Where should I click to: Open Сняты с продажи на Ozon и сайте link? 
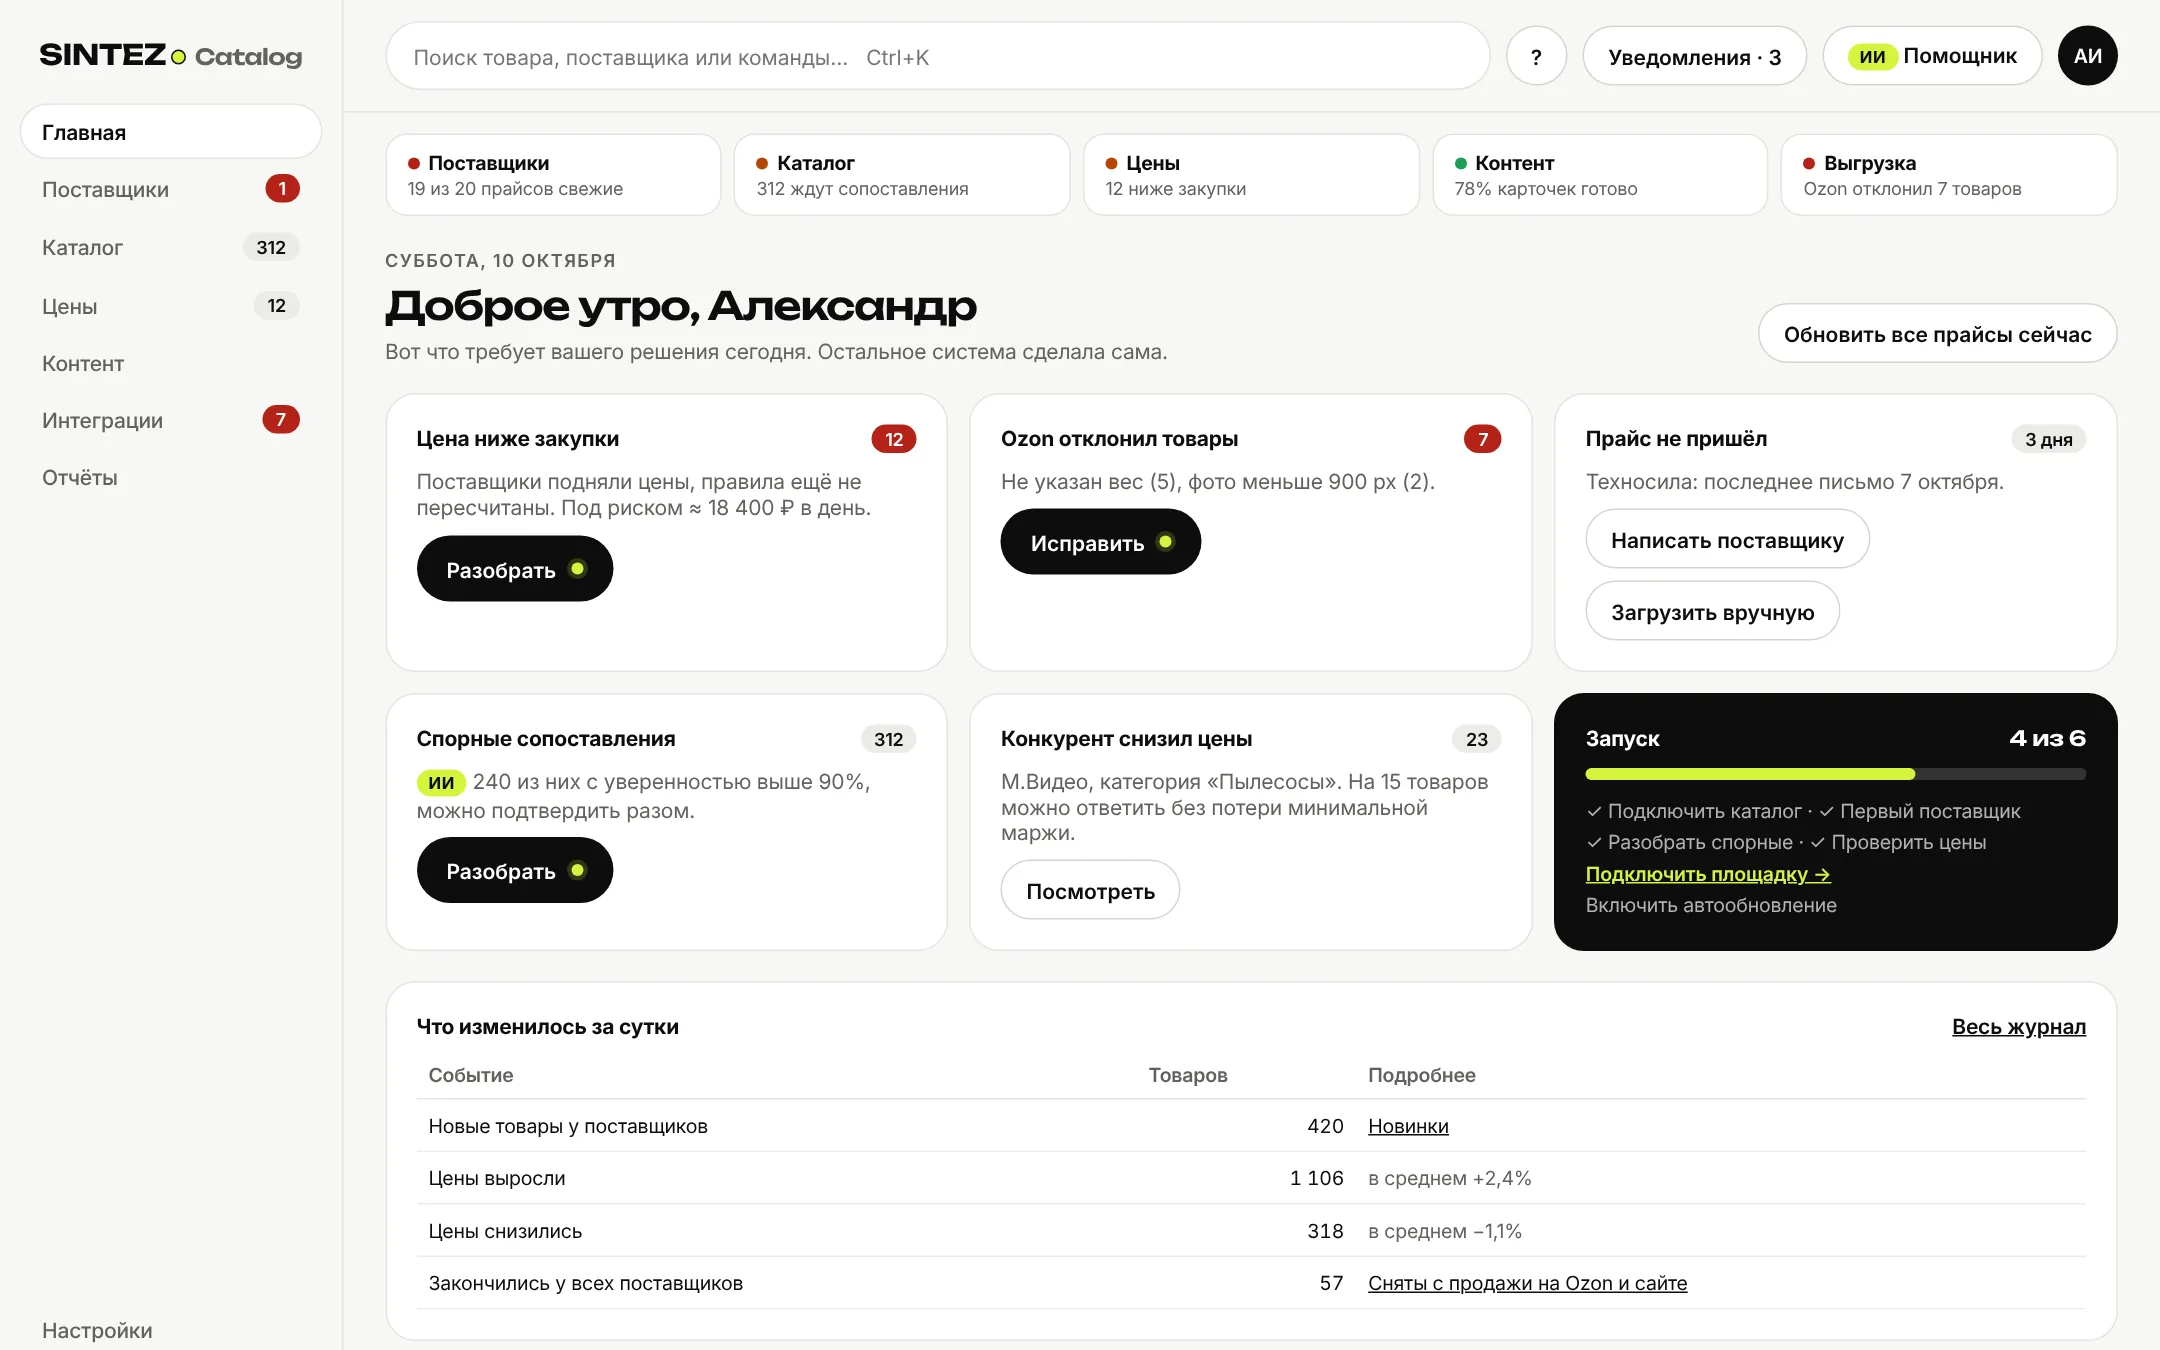point(1527,1283)
